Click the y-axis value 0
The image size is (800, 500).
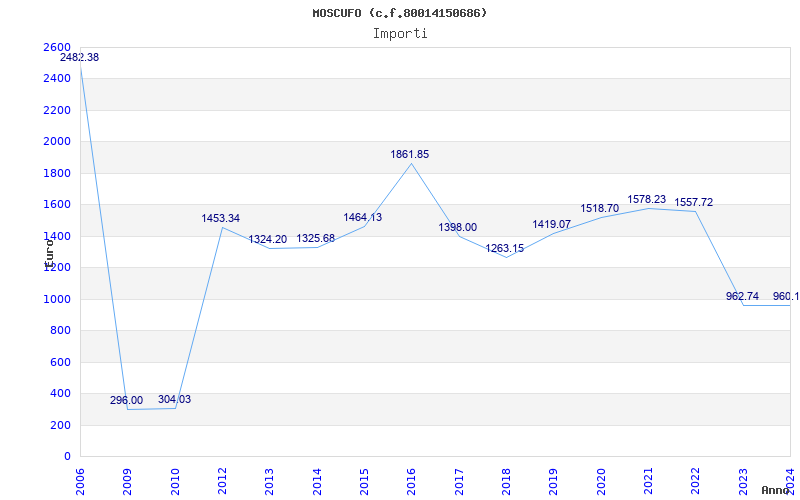pos(67,457)
